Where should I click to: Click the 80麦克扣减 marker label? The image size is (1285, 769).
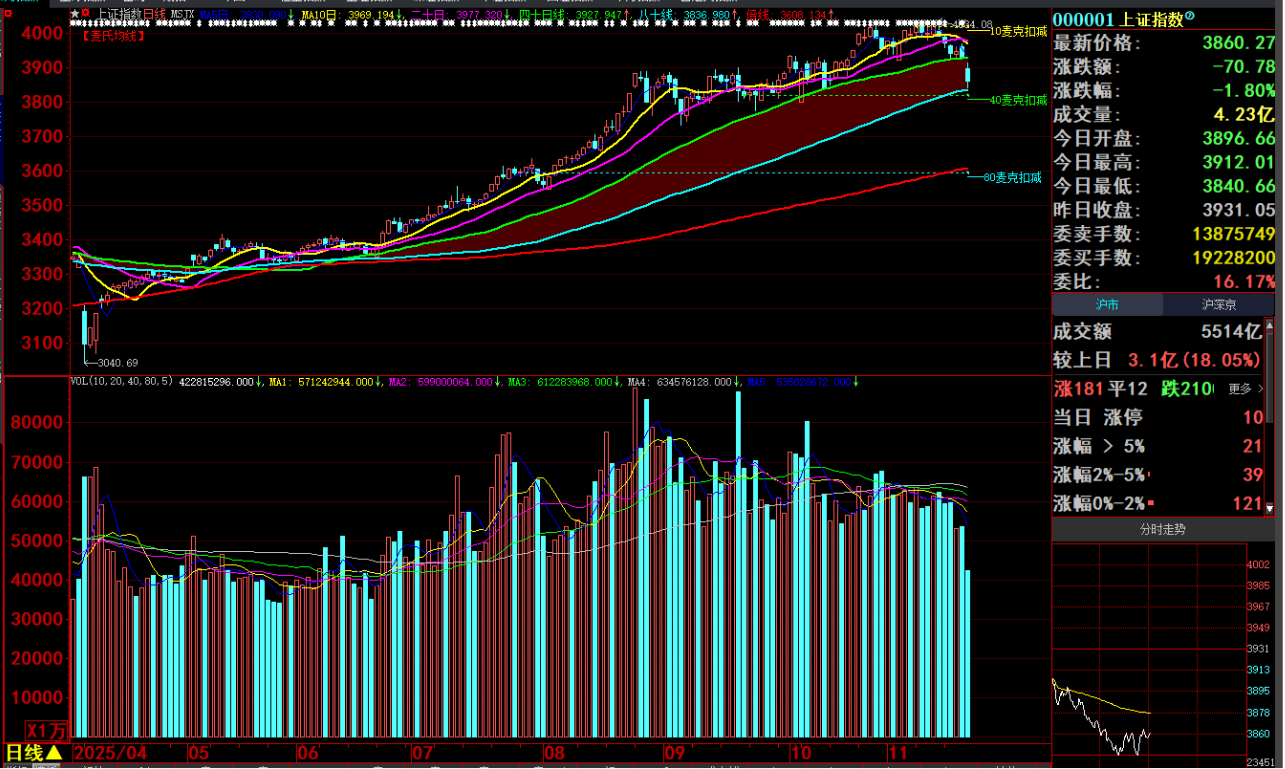click(x=1012, y=178)
